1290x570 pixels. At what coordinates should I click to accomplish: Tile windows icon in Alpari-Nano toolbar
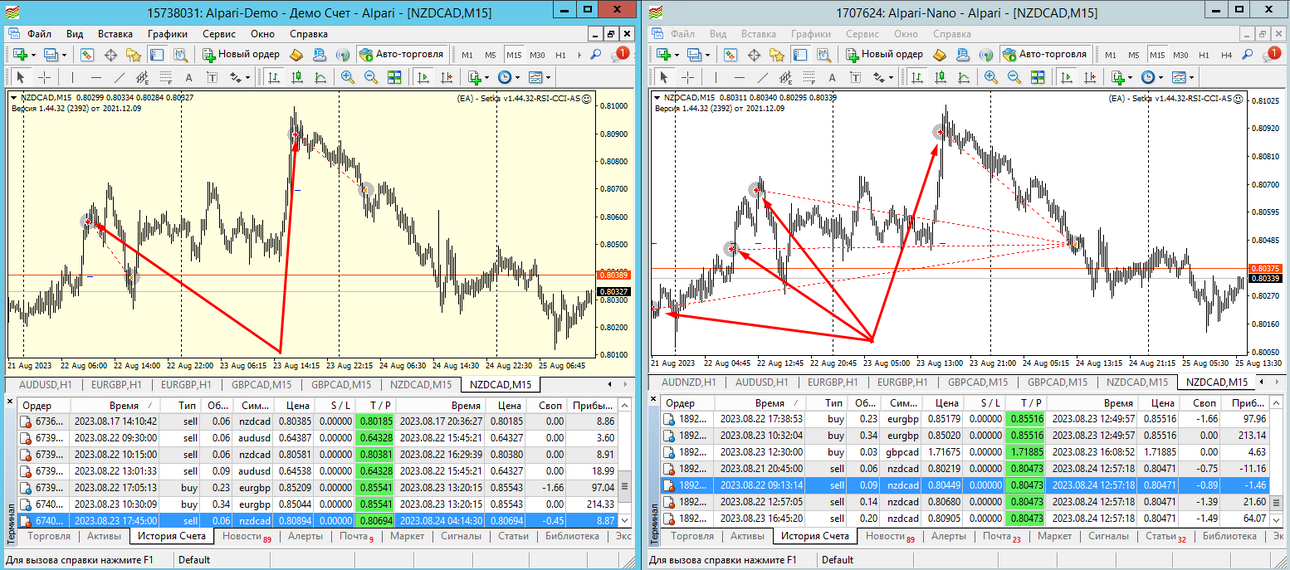1037,76
